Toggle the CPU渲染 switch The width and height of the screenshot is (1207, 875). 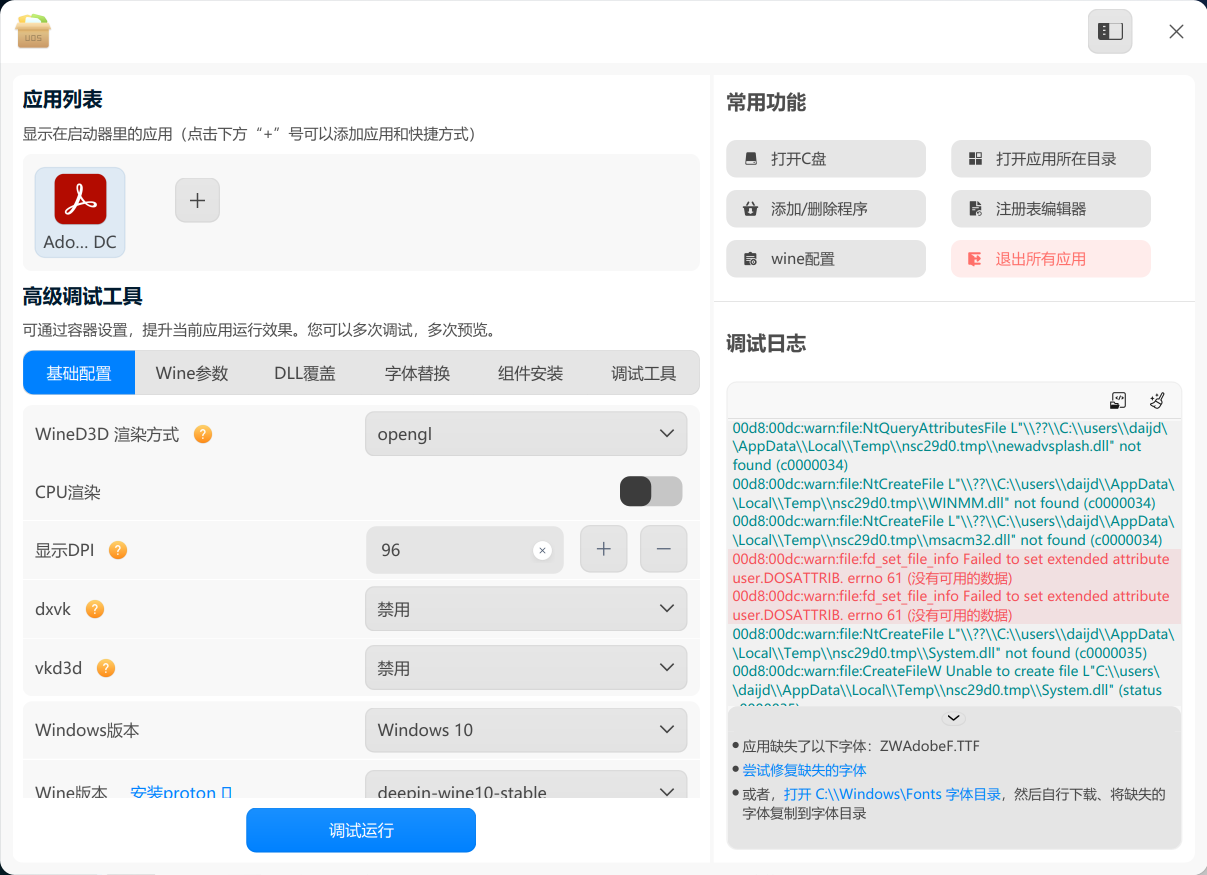click(651, 491)
